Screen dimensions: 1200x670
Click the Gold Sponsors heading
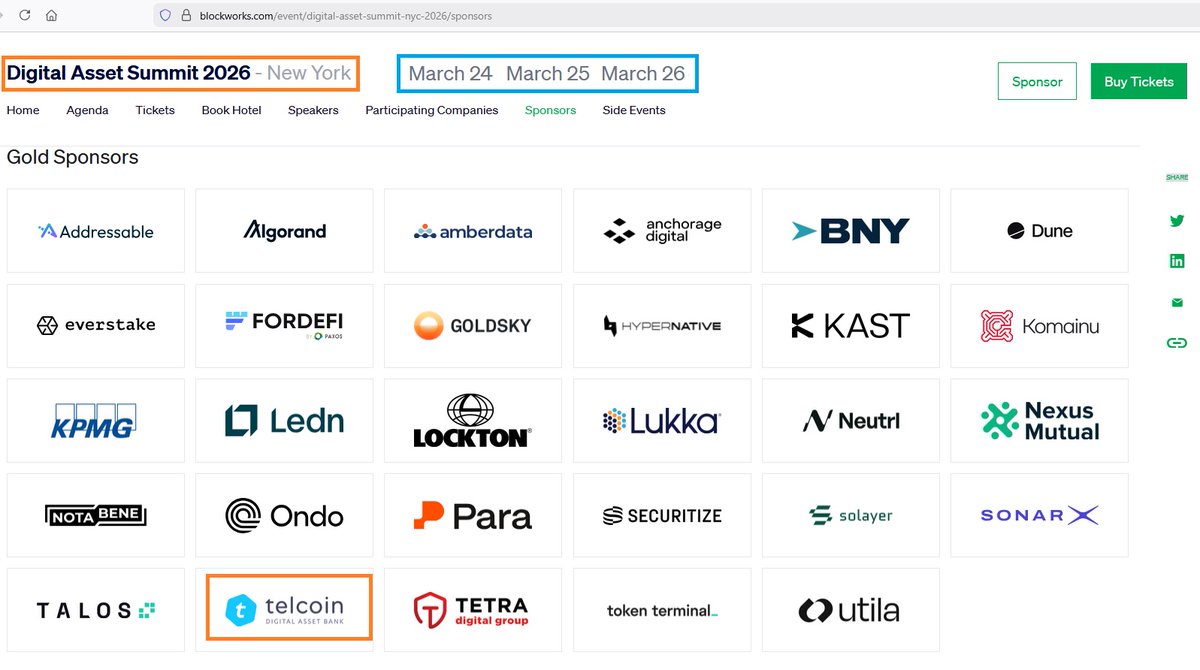72,157
